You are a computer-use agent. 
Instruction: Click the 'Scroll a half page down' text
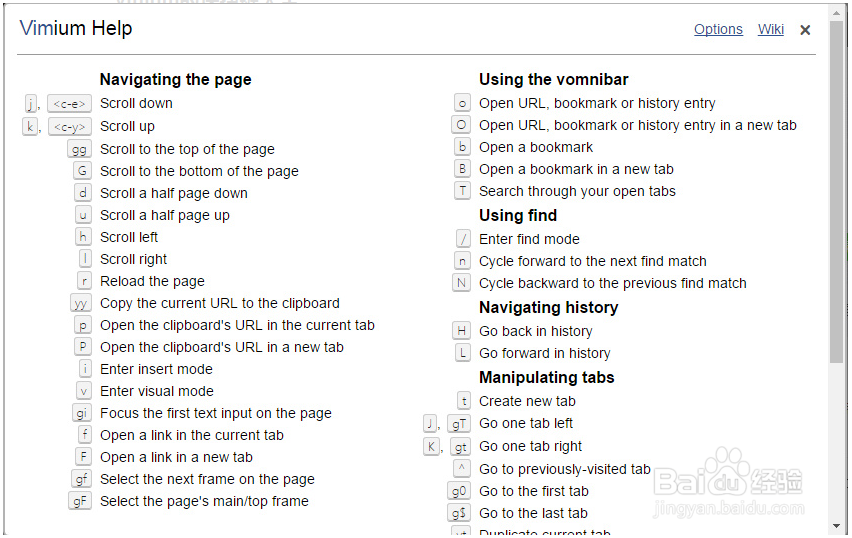[x=174, y=193]
